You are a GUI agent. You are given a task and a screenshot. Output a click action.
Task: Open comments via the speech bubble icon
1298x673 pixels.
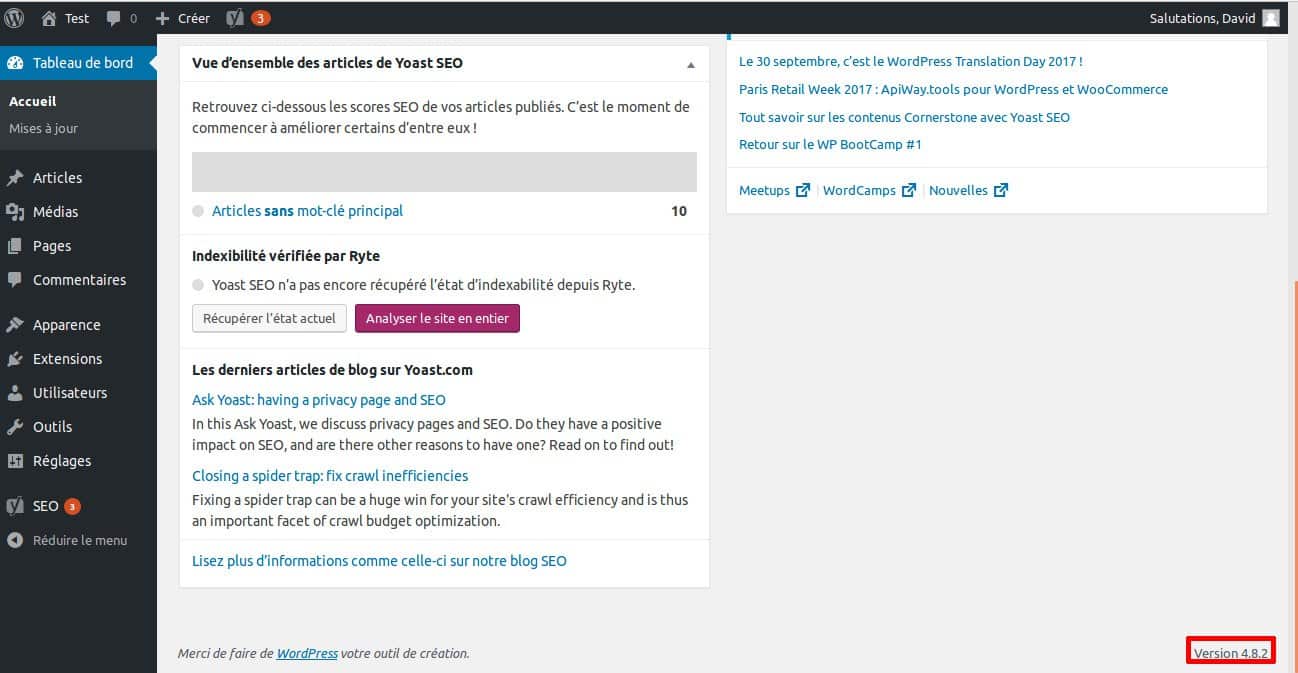(x=113, y=17)
